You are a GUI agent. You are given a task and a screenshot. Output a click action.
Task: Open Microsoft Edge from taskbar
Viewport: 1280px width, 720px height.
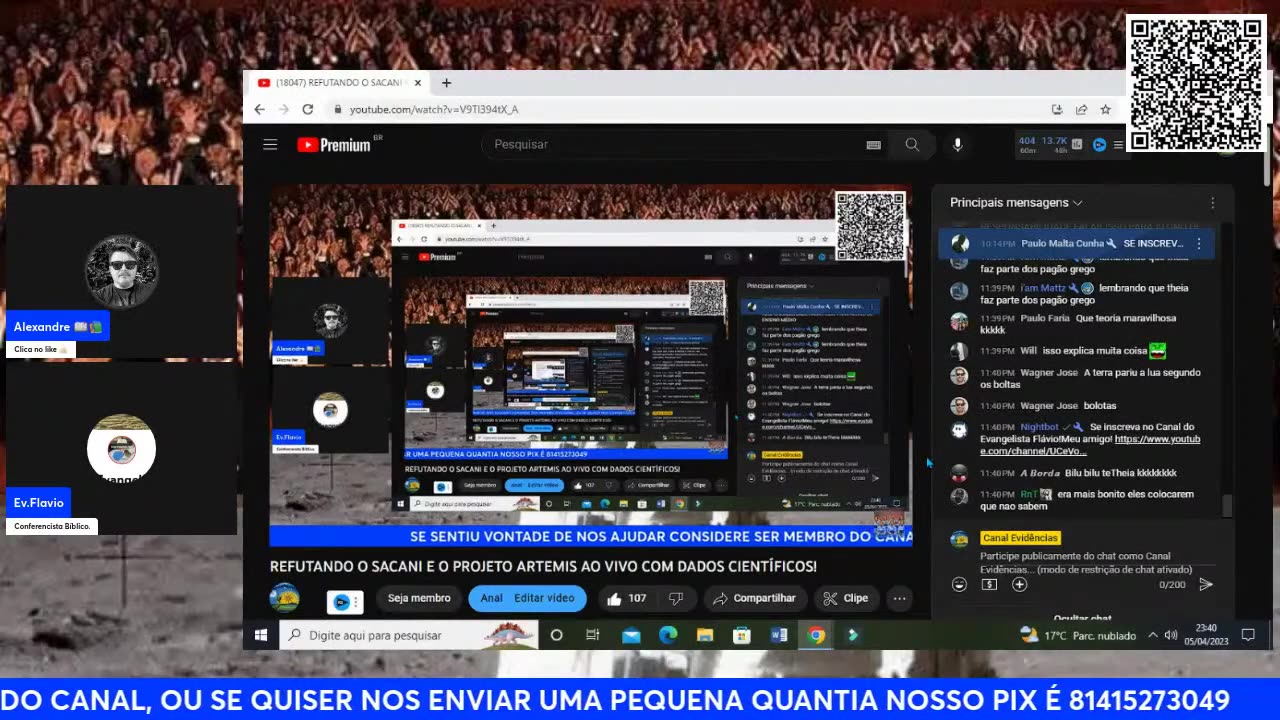click(668, 635)
